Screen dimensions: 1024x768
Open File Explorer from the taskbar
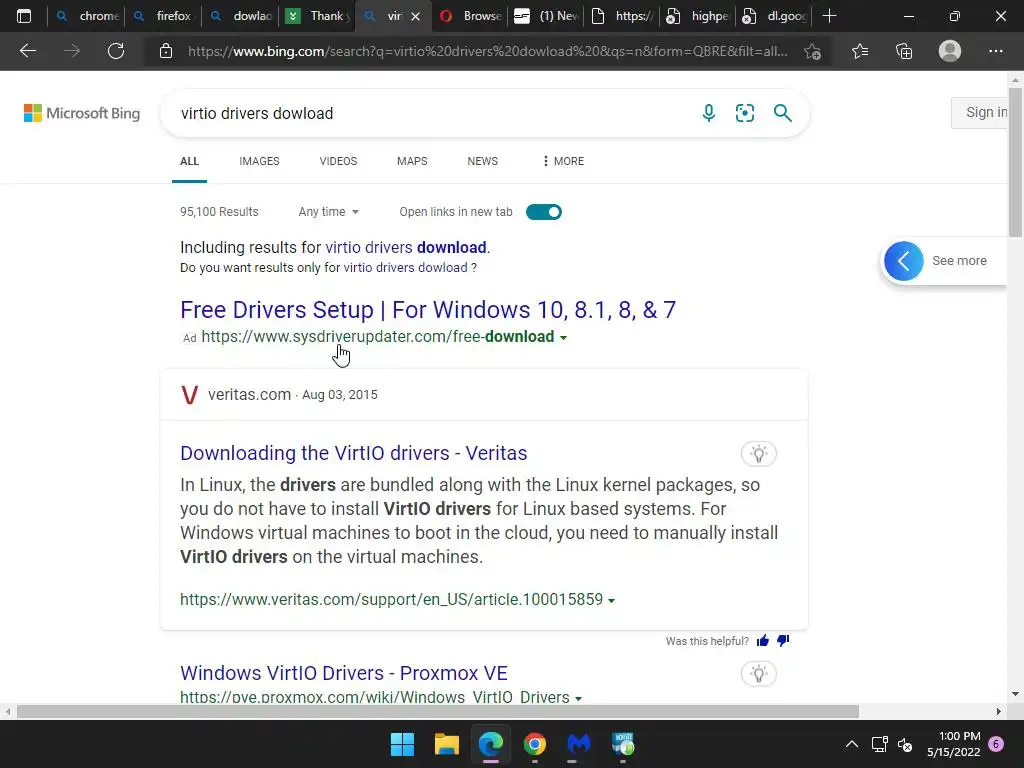(447, 744)
